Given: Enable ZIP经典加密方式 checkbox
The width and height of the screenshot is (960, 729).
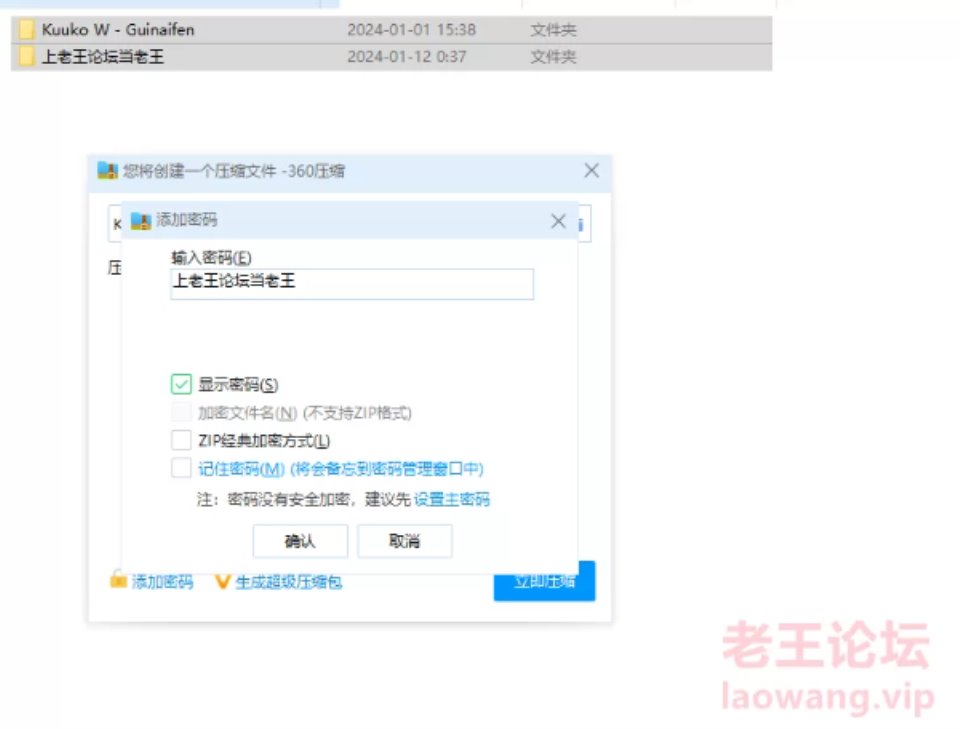Looking at the screenshot, I should (x=181, y=440).
